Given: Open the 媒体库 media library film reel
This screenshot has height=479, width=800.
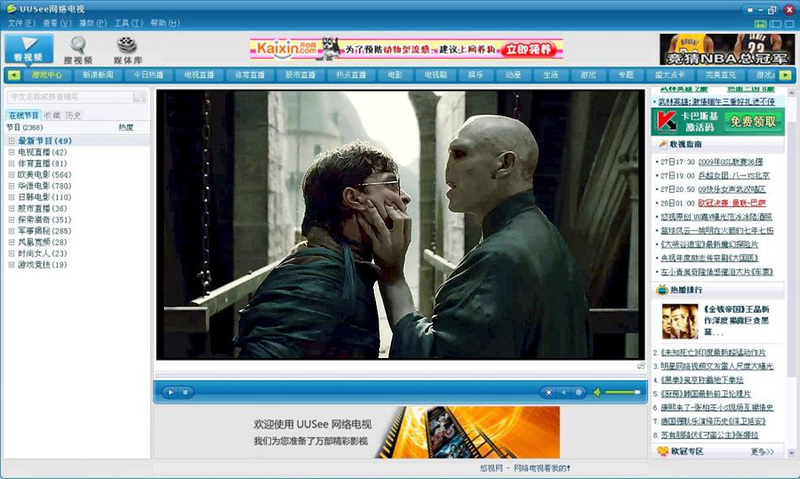Looking at the screenshot, I should coord(127,45).
